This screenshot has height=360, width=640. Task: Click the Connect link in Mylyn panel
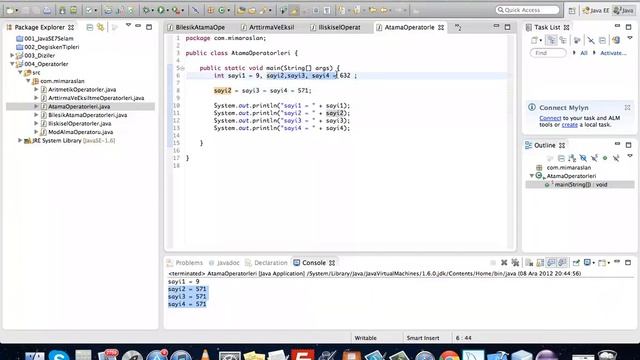pos(550,118)
